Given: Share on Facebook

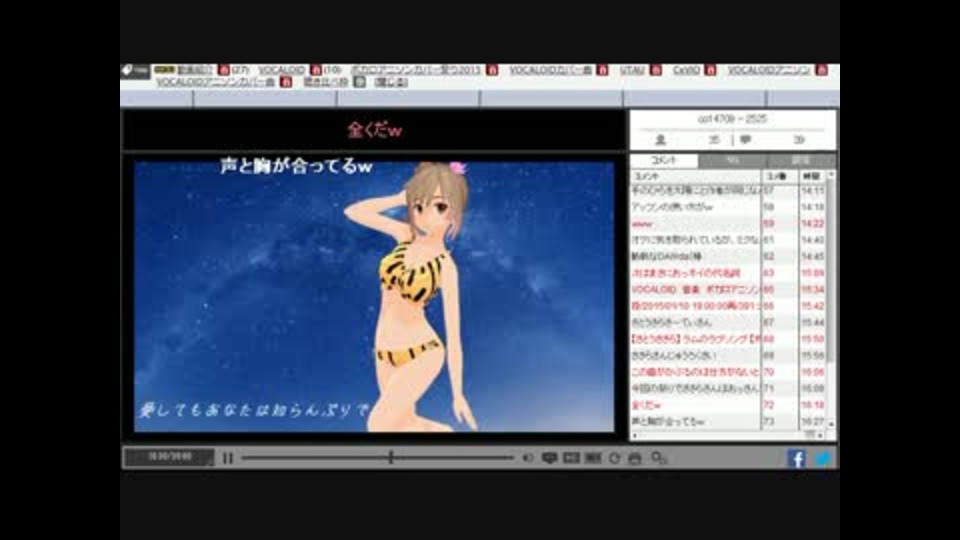Looking at the screenshot, I should tap(796, 459).
